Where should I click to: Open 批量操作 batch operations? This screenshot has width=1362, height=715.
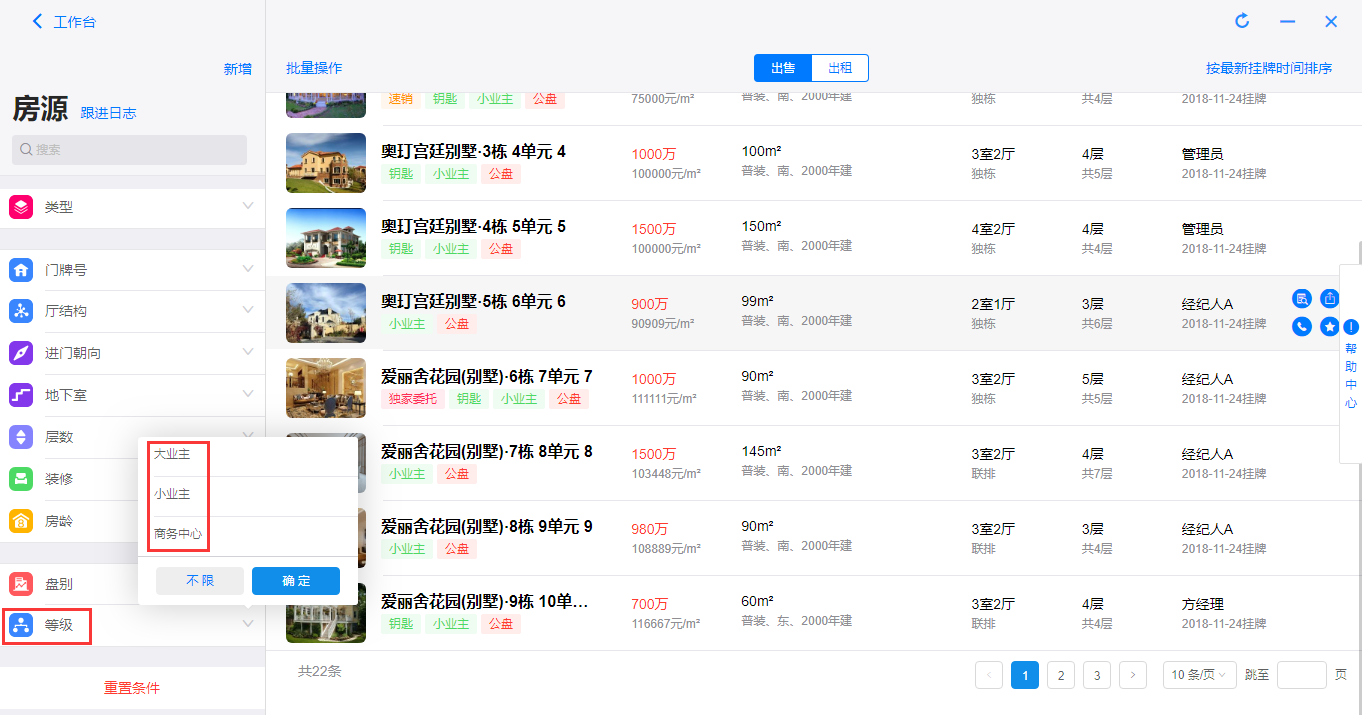click(x=314, y=68)
